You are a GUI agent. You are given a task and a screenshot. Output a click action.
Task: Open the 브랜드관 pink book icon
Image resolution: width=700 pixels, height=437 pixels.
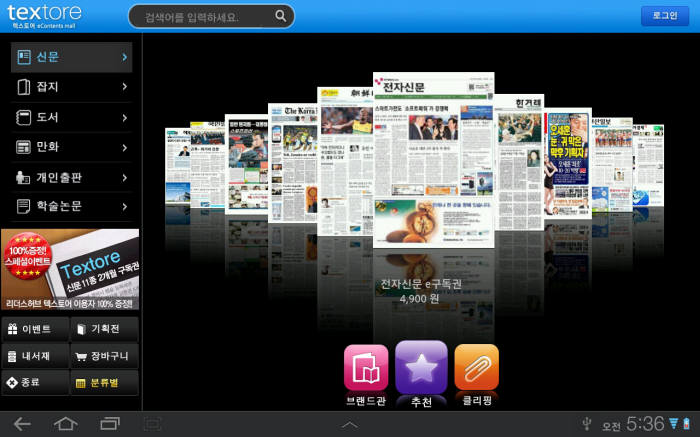[365, 367]
